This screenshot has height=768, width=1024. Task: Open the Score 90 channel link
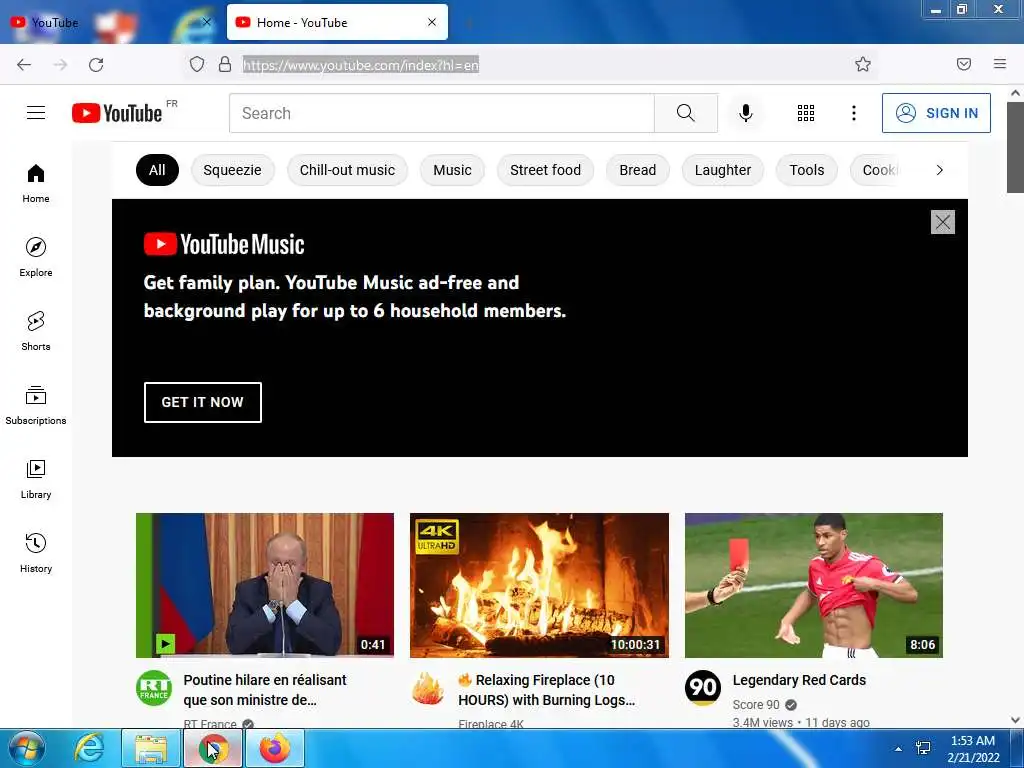(756, 705)
